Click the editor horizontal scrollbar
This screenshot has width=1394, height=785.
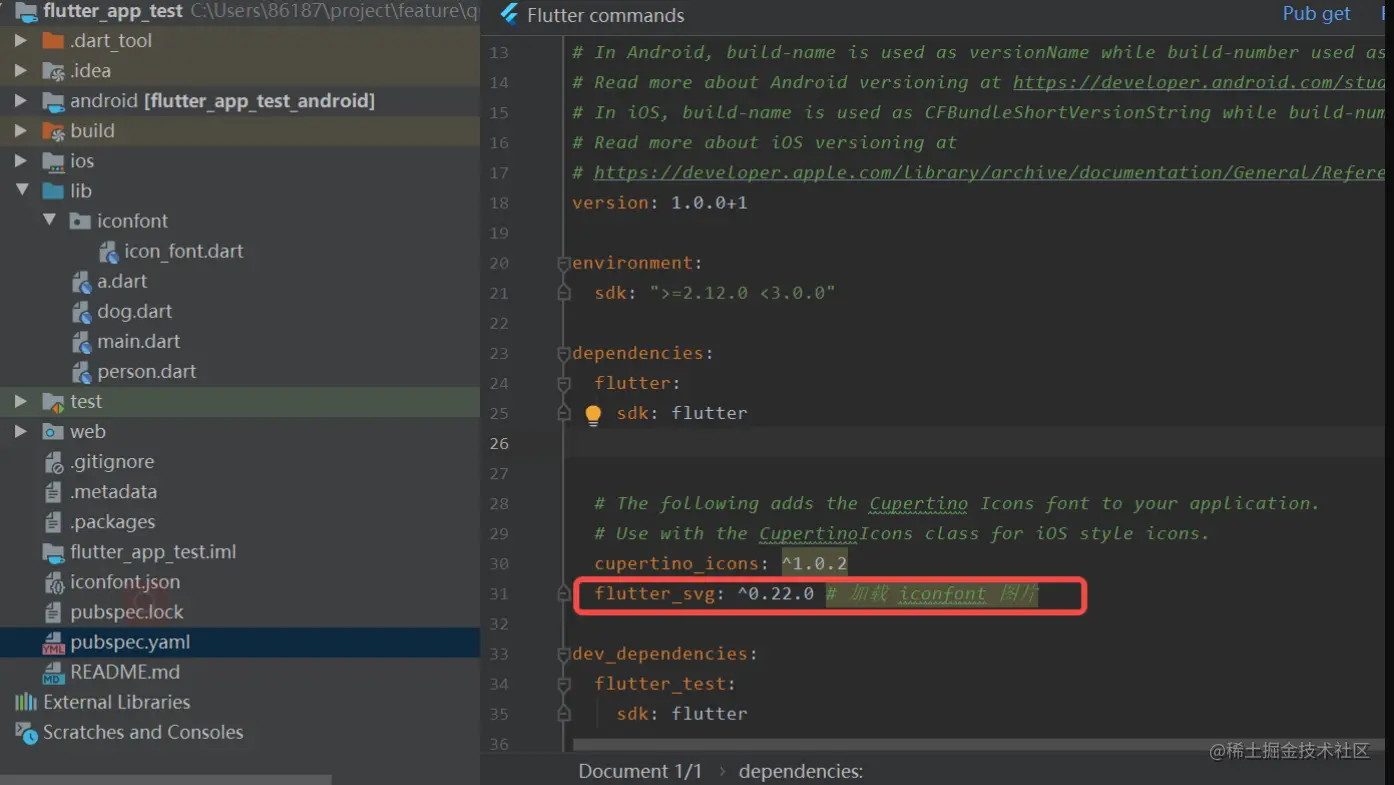[978, 745]
